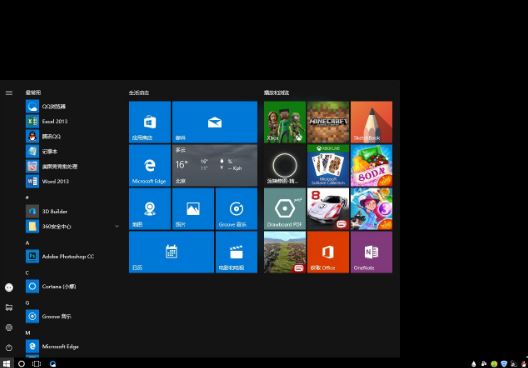
Task: Click the letter M section header
Action: coord(28,333)
